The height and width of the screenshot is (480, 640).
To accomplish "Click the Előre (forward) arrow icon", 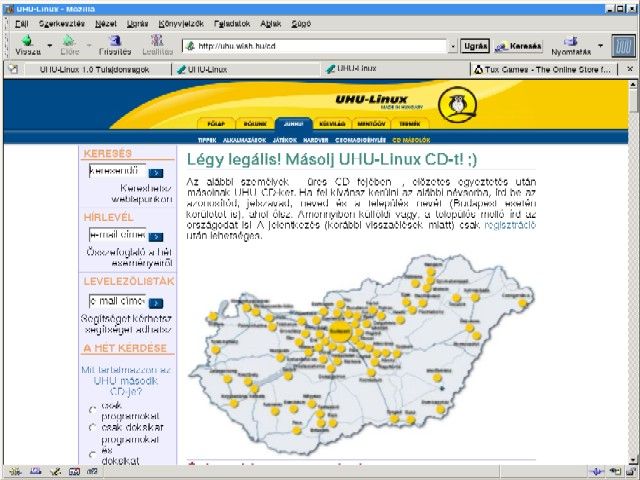I will (x=69, y=40).
